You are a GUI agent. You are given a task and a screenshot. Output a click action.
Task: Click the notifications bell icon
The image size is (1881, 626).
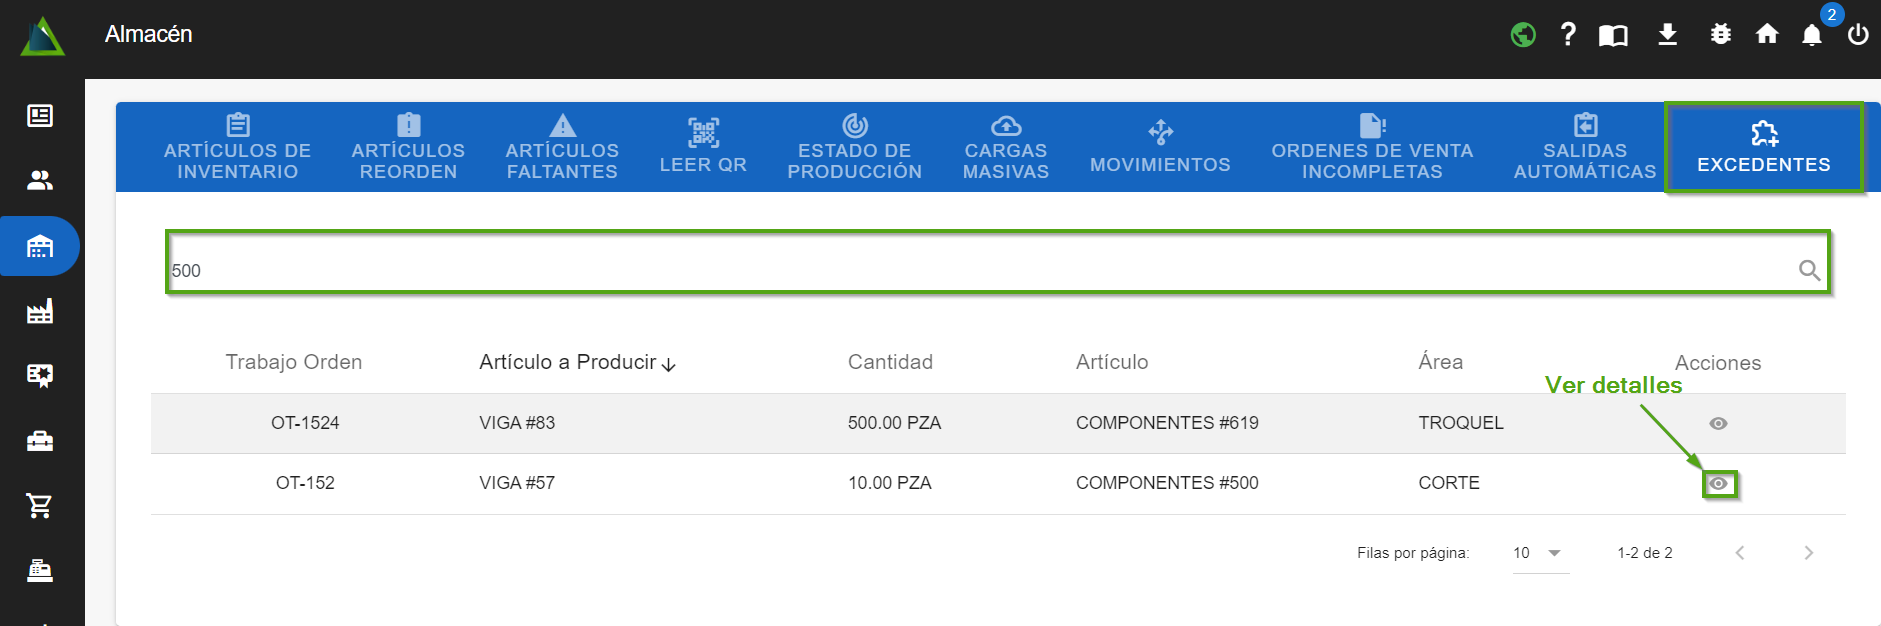(x=1811, y=35)
